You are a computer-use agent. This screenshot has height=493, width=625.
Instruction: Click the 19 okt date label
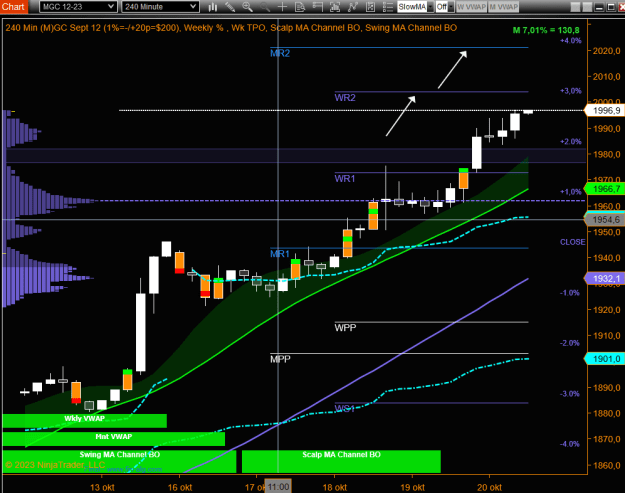(413, 487)
